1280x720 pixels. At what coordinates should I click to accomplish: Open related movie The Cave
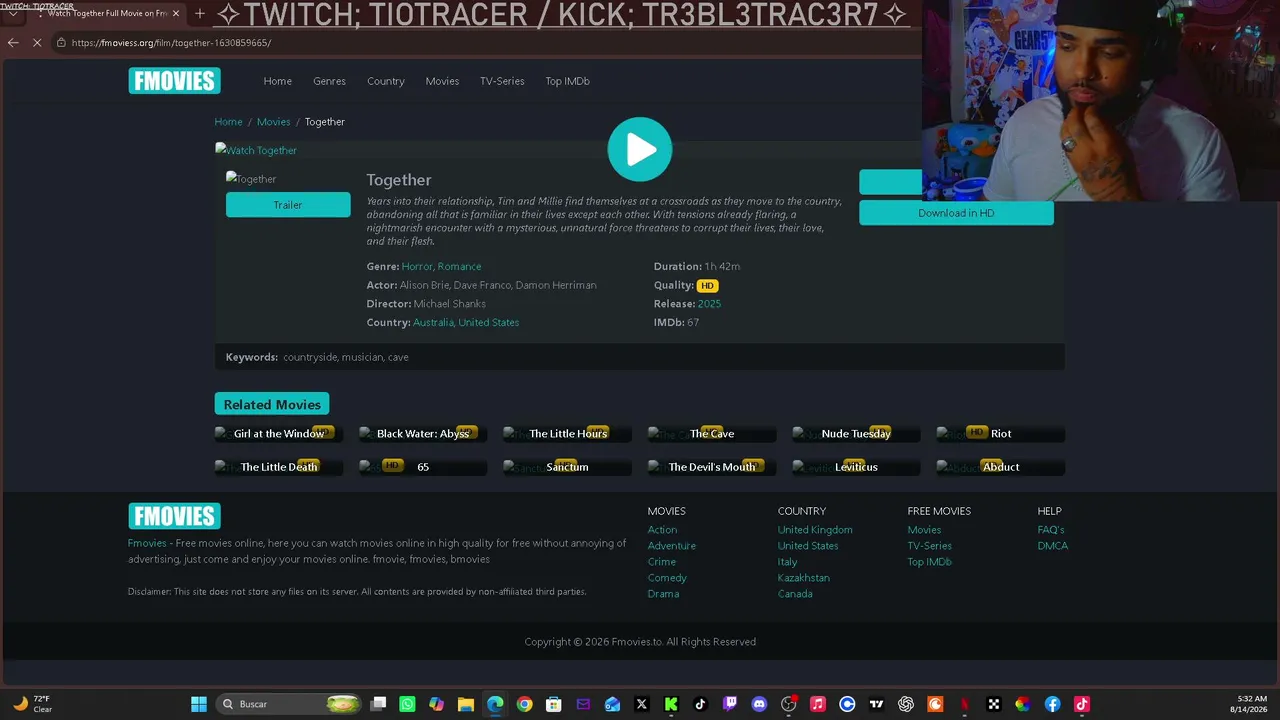tap(712, 434)
